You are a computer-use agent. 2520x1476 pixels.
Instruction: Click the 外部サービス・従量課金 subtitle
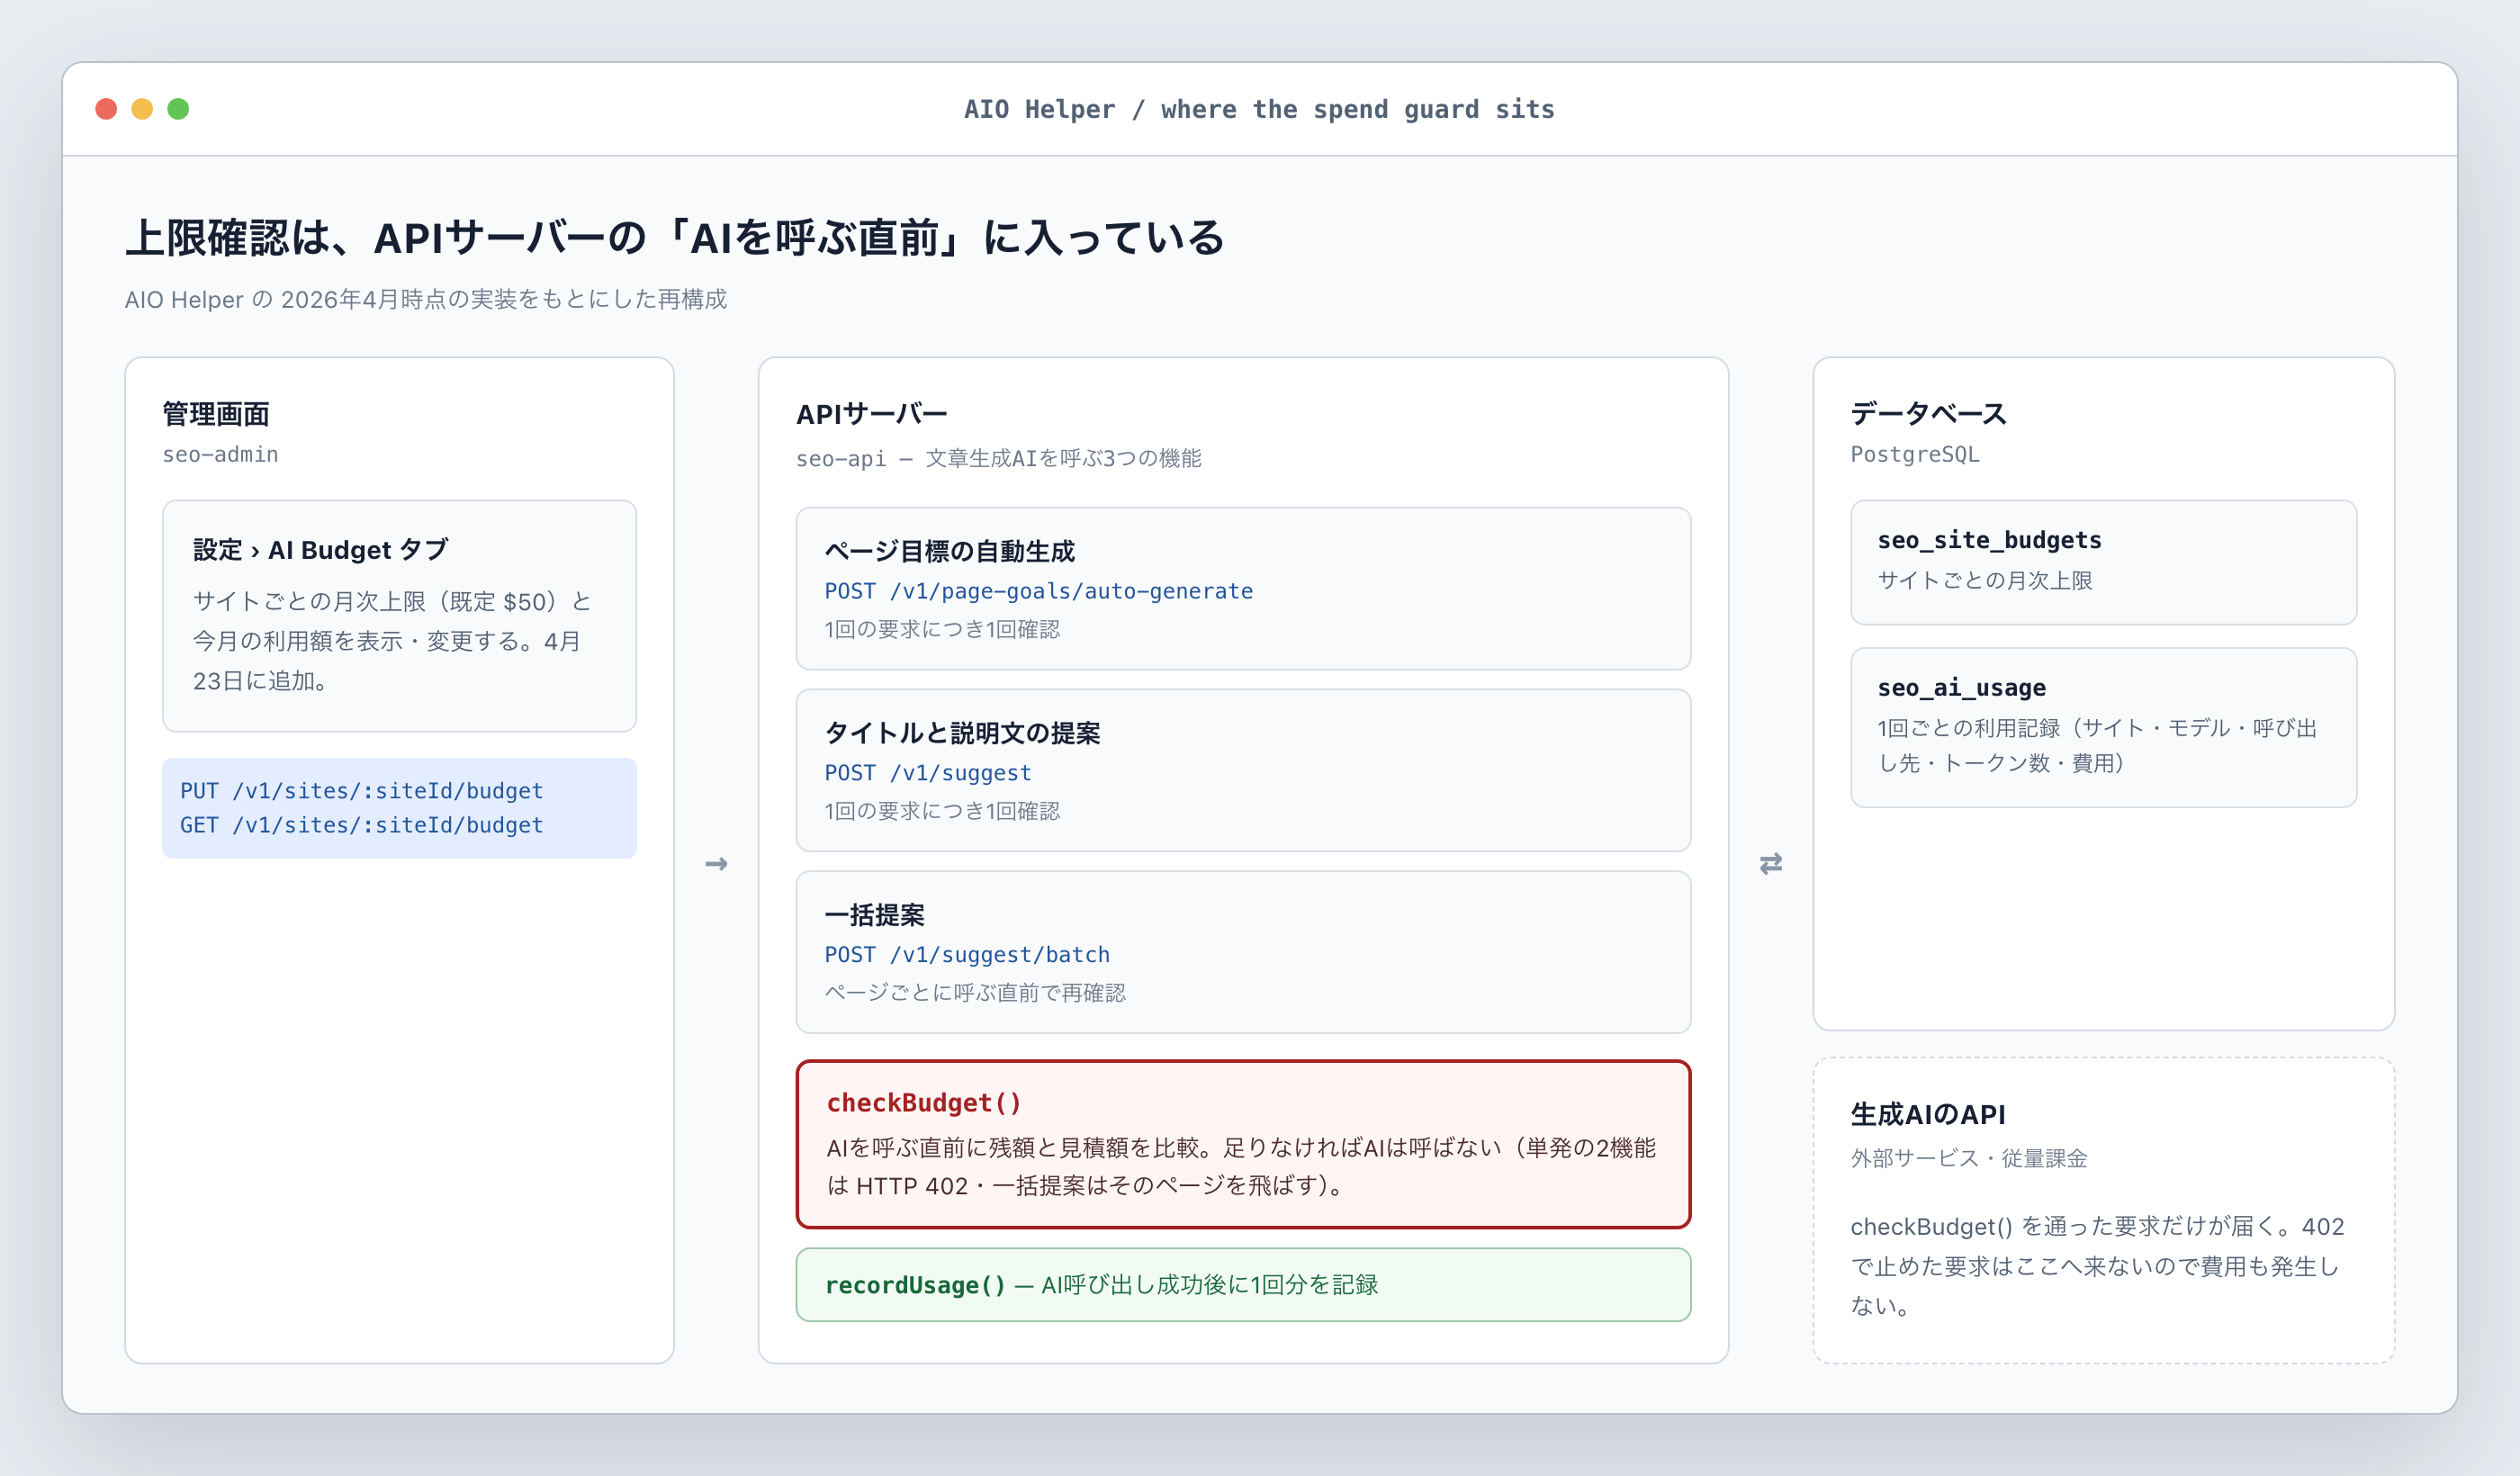[x=1969, y=1158]
